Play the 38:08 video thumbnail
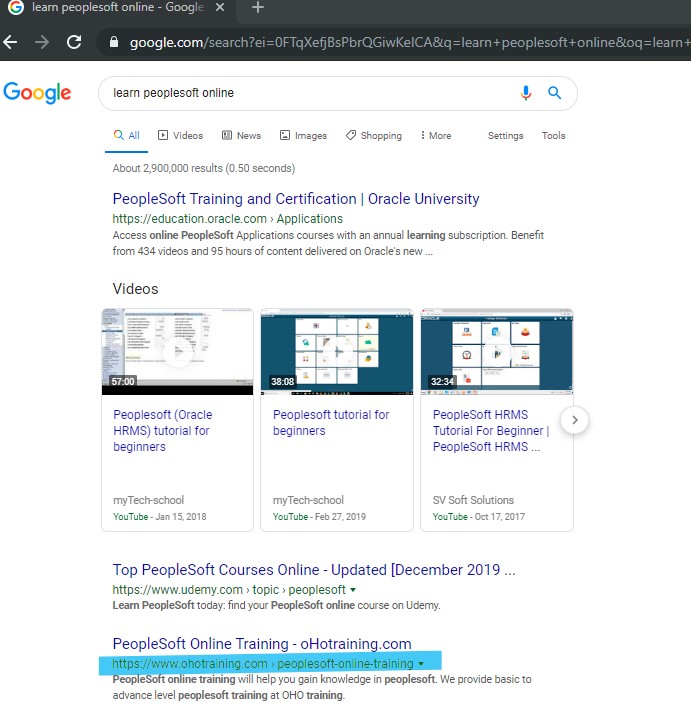This screenshot has height=713, width=691. point(337,351)
